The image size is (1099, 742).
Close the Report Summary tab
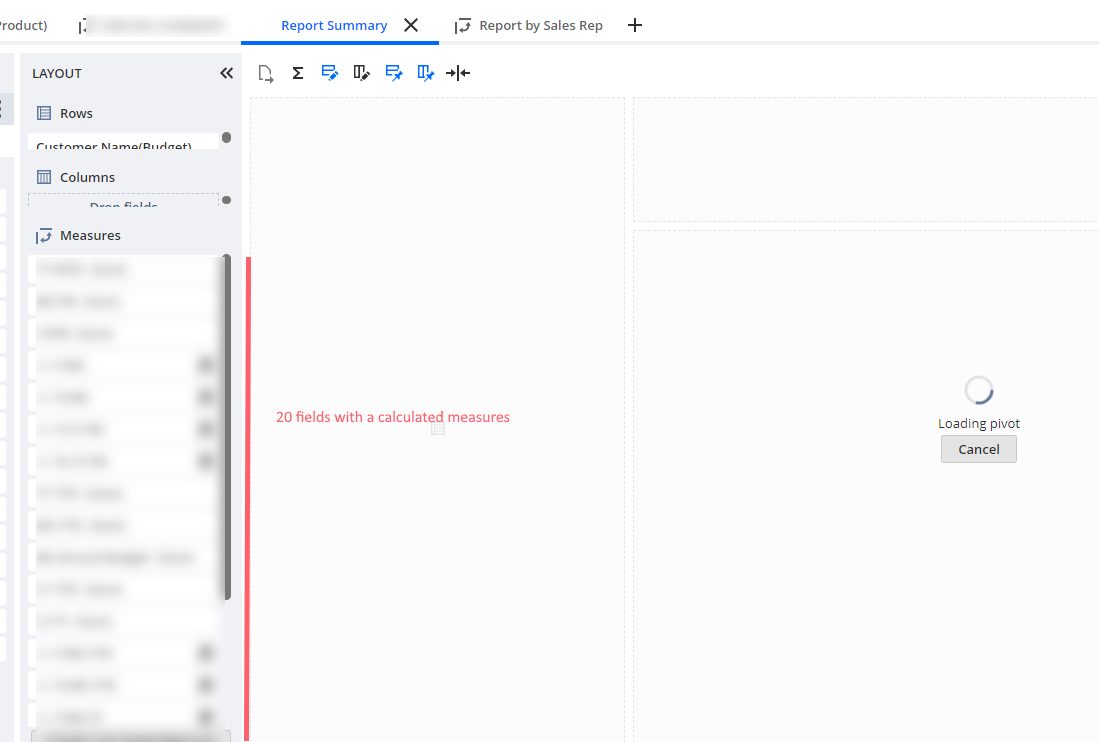[x=411, y=25]
